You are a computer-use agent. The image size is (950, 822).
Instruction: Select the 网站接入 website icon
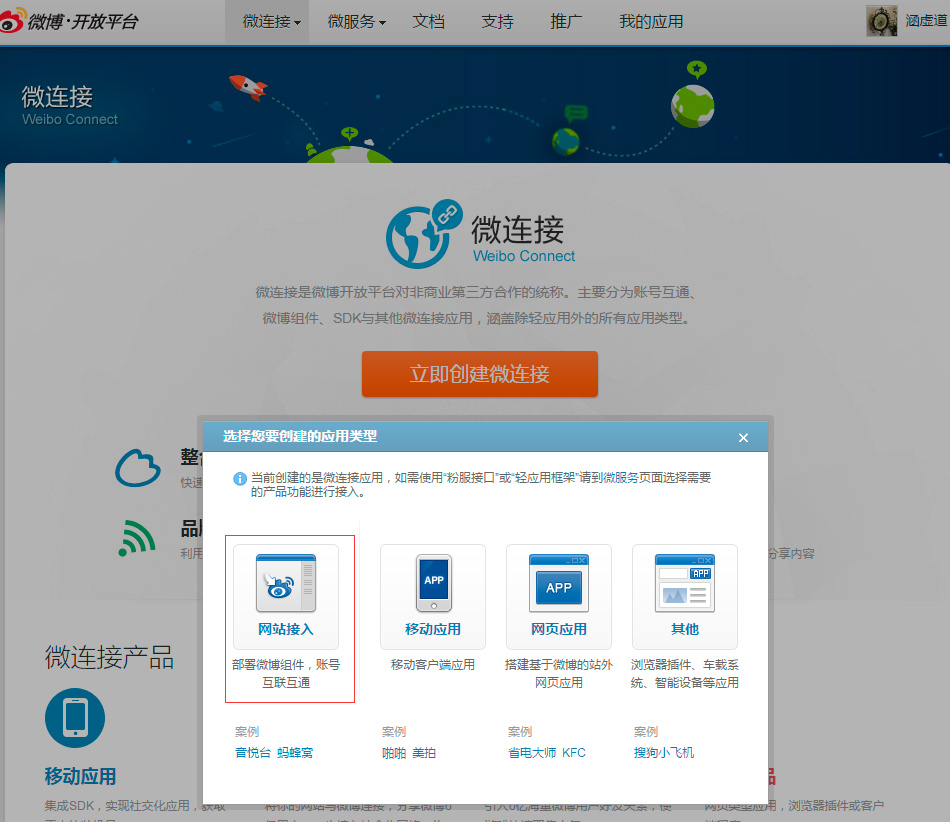[286, 583]
